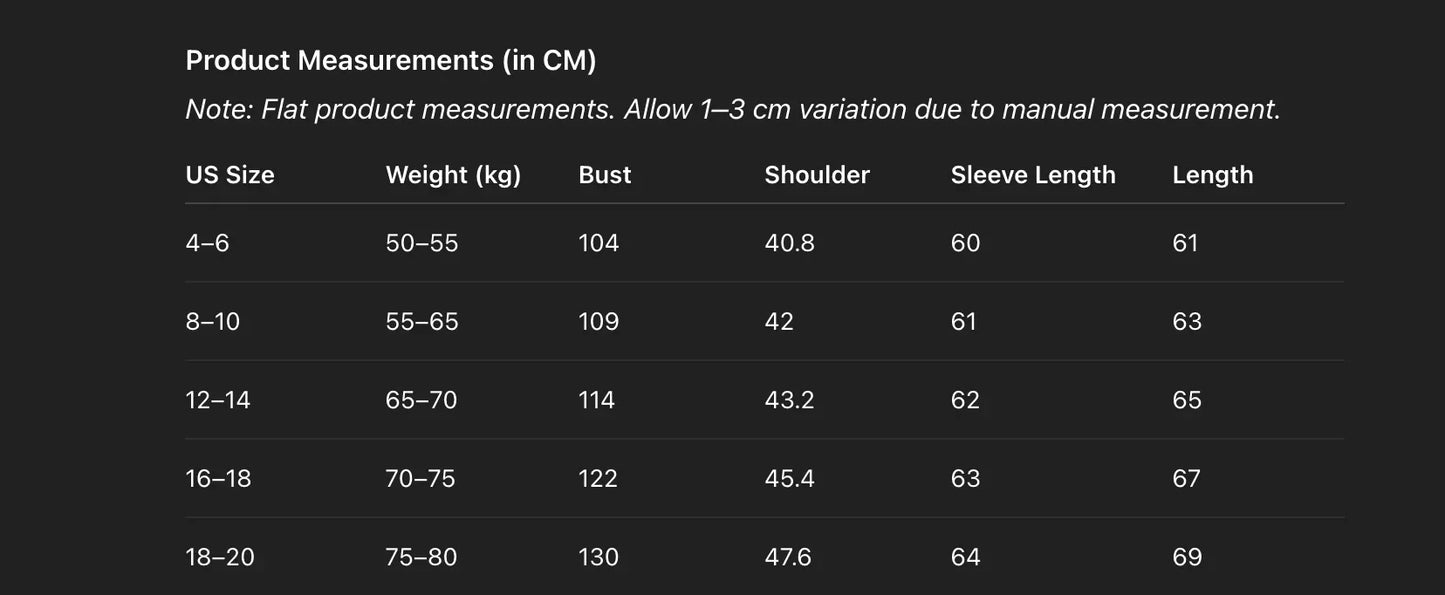Select the length value 69

tap(1187, 557)
